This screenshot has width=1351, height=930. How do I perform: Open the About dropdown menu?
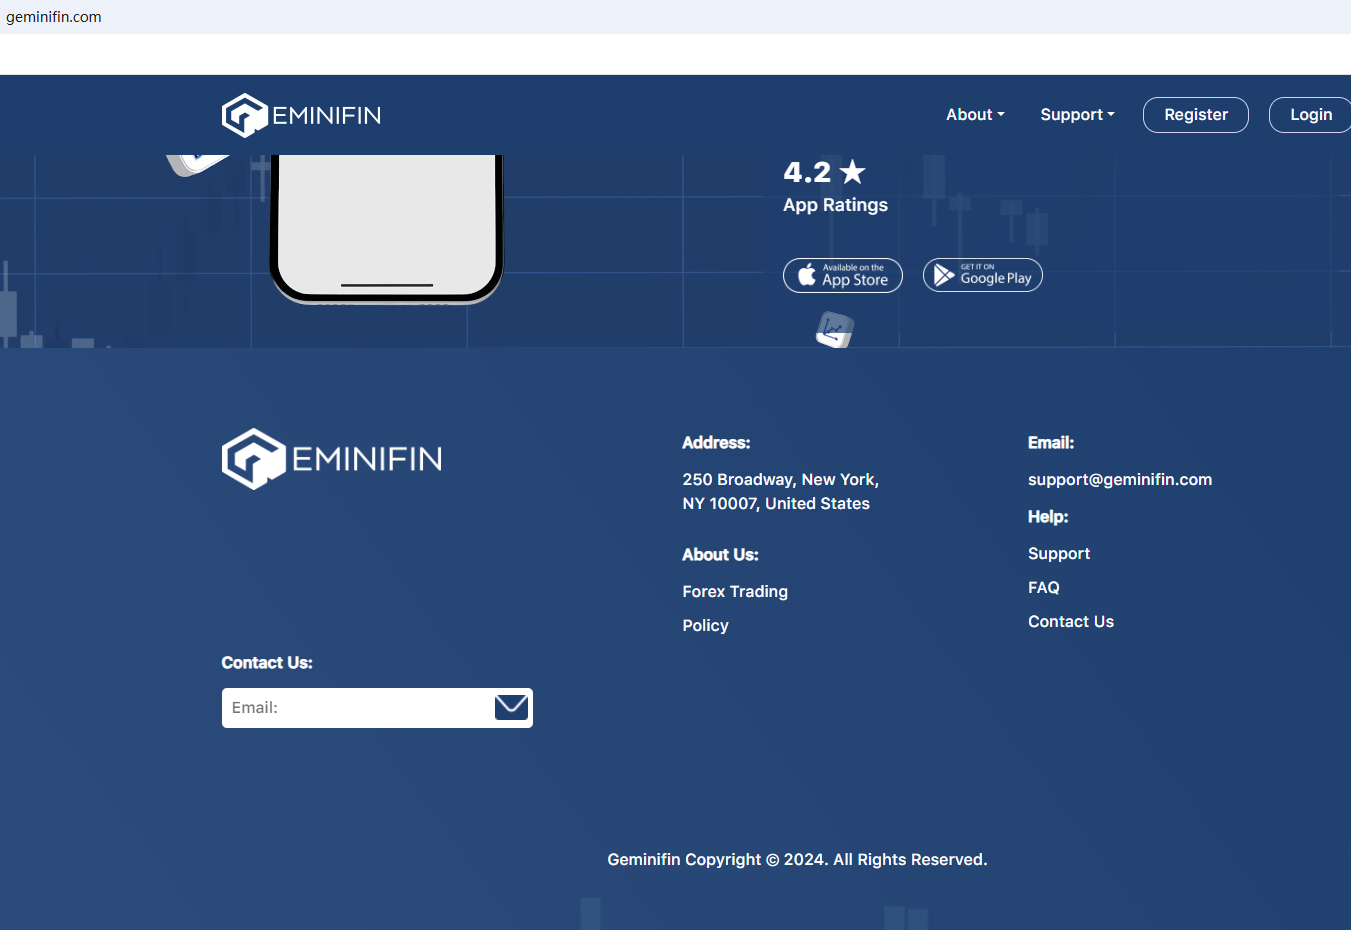[x=975, y=115]
